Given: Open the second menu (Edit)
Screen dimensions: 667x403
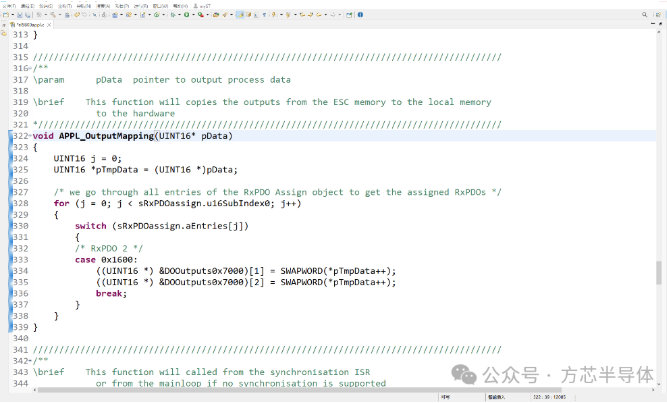Looking at the screenshot, I should tap(28, 6).
